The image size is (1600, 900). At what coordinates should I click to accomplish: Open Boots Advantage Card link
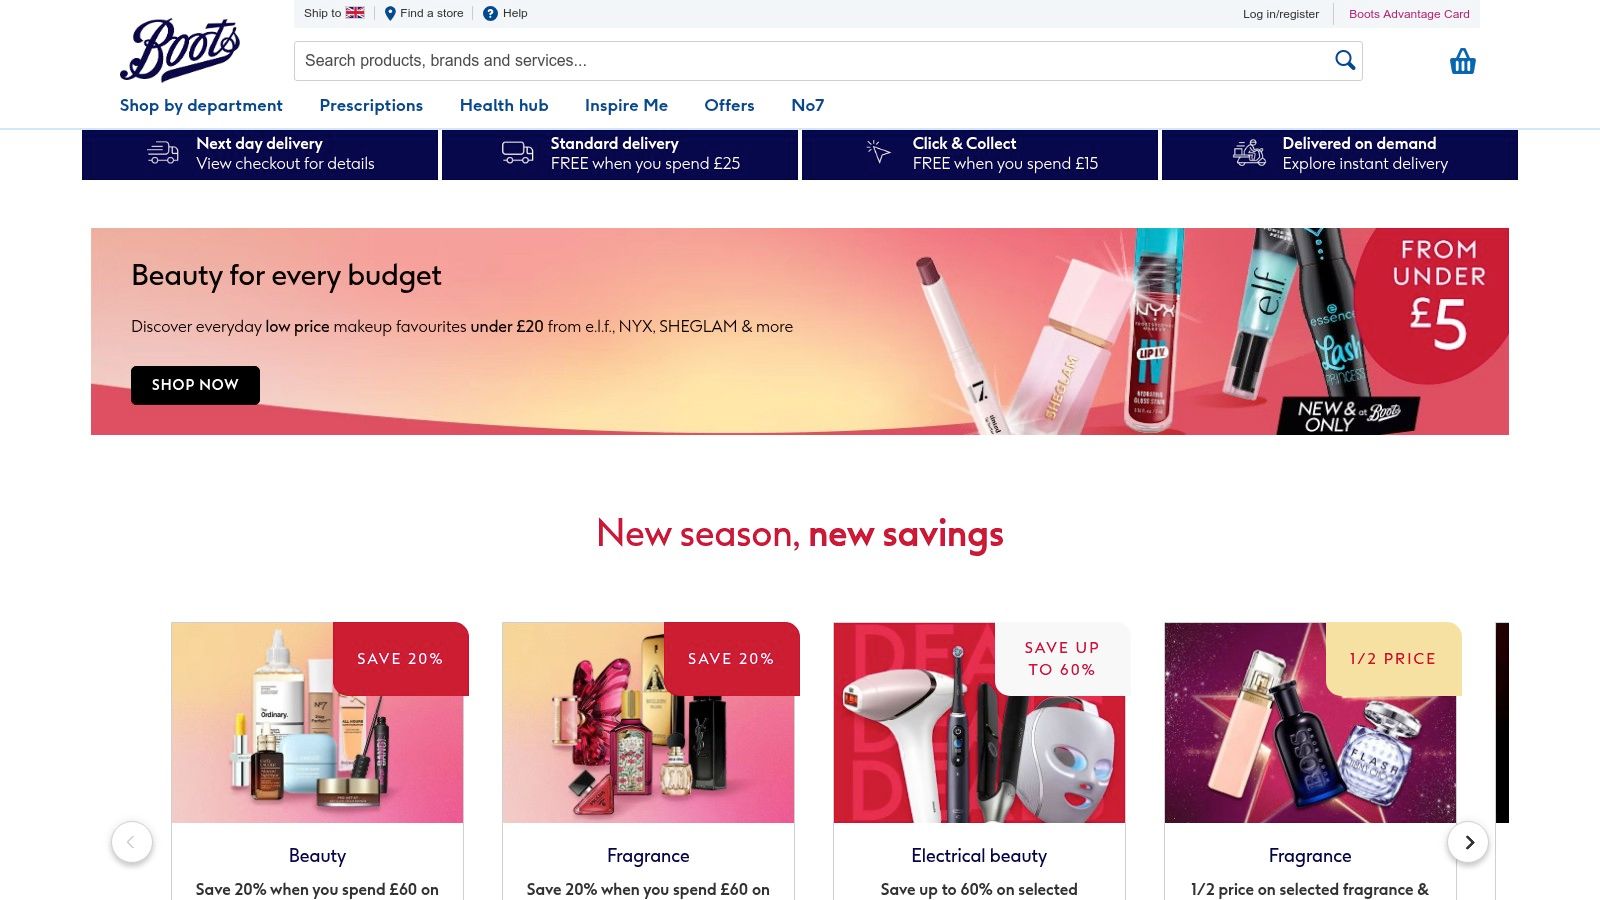click(1409, 14)
